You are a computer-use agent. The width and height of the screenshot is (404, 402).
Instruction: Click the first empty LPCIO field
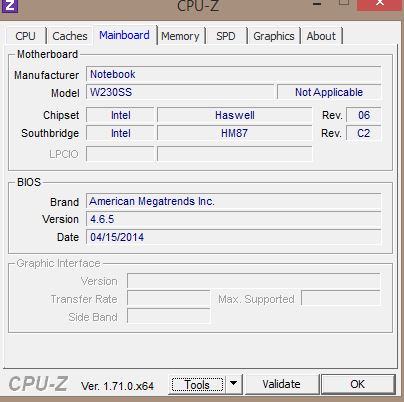120,154
